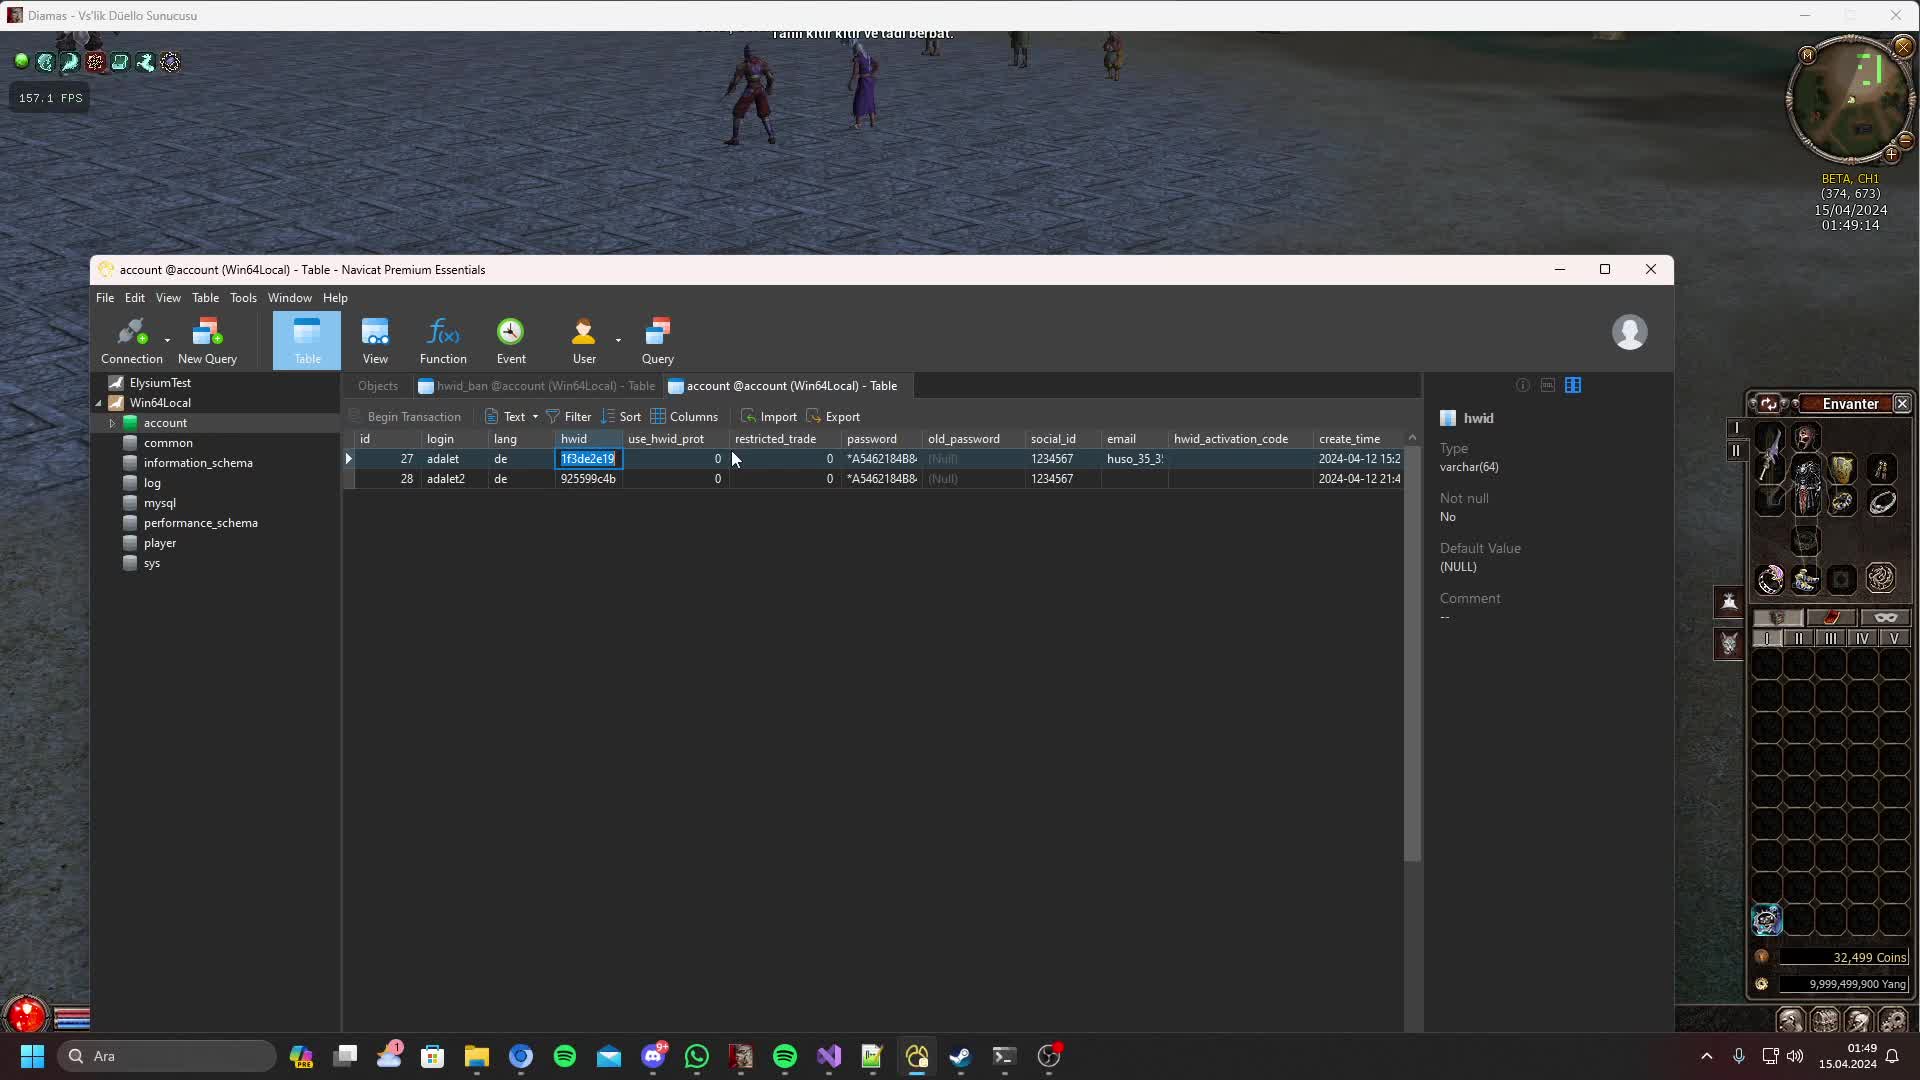This screenshot has width=1920, height=1080.
Task: Open the Tools menu
Action: point(243,298)
